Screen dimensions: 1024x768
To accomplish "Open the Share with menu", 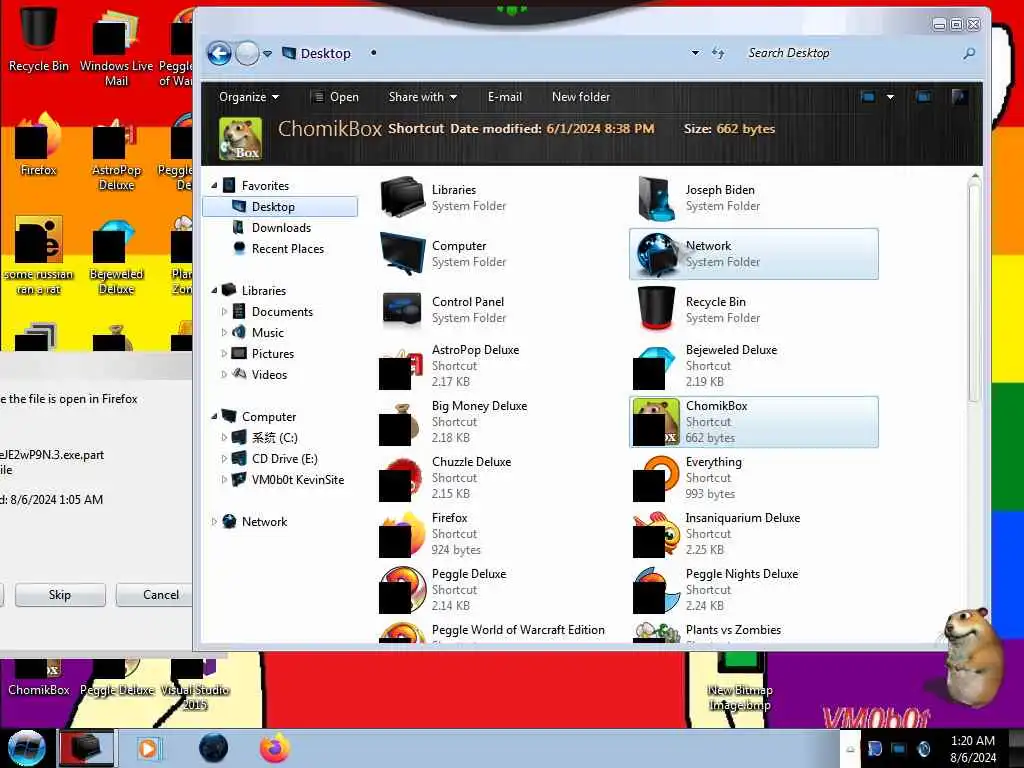I will [x=423, y=97].
